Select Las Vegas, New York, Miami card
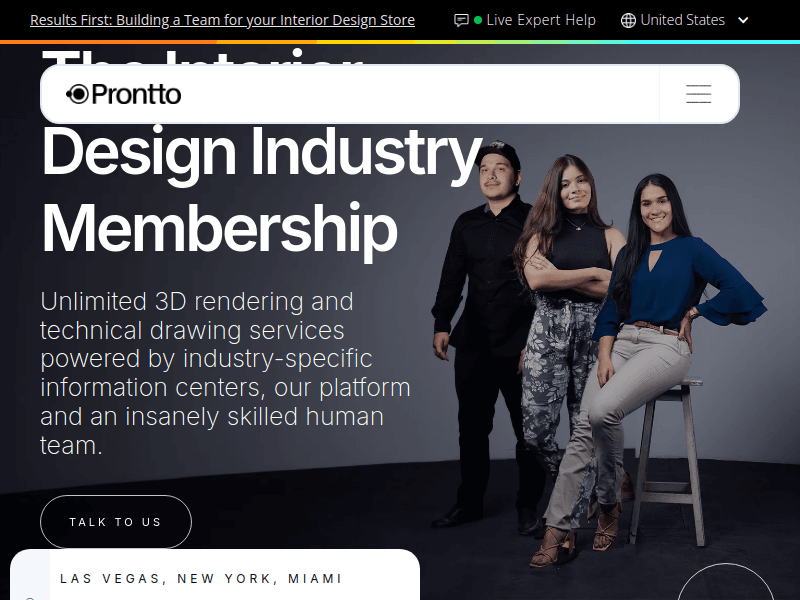Screen dimensions: 800x600 pyautogui.click(x=215, y=574)
